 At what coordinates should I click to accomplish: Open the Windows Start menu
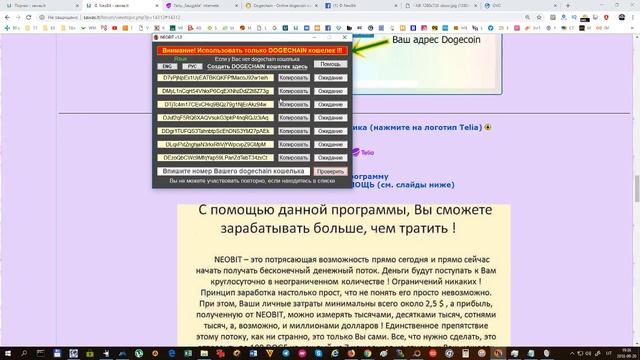tap(8, 353)
